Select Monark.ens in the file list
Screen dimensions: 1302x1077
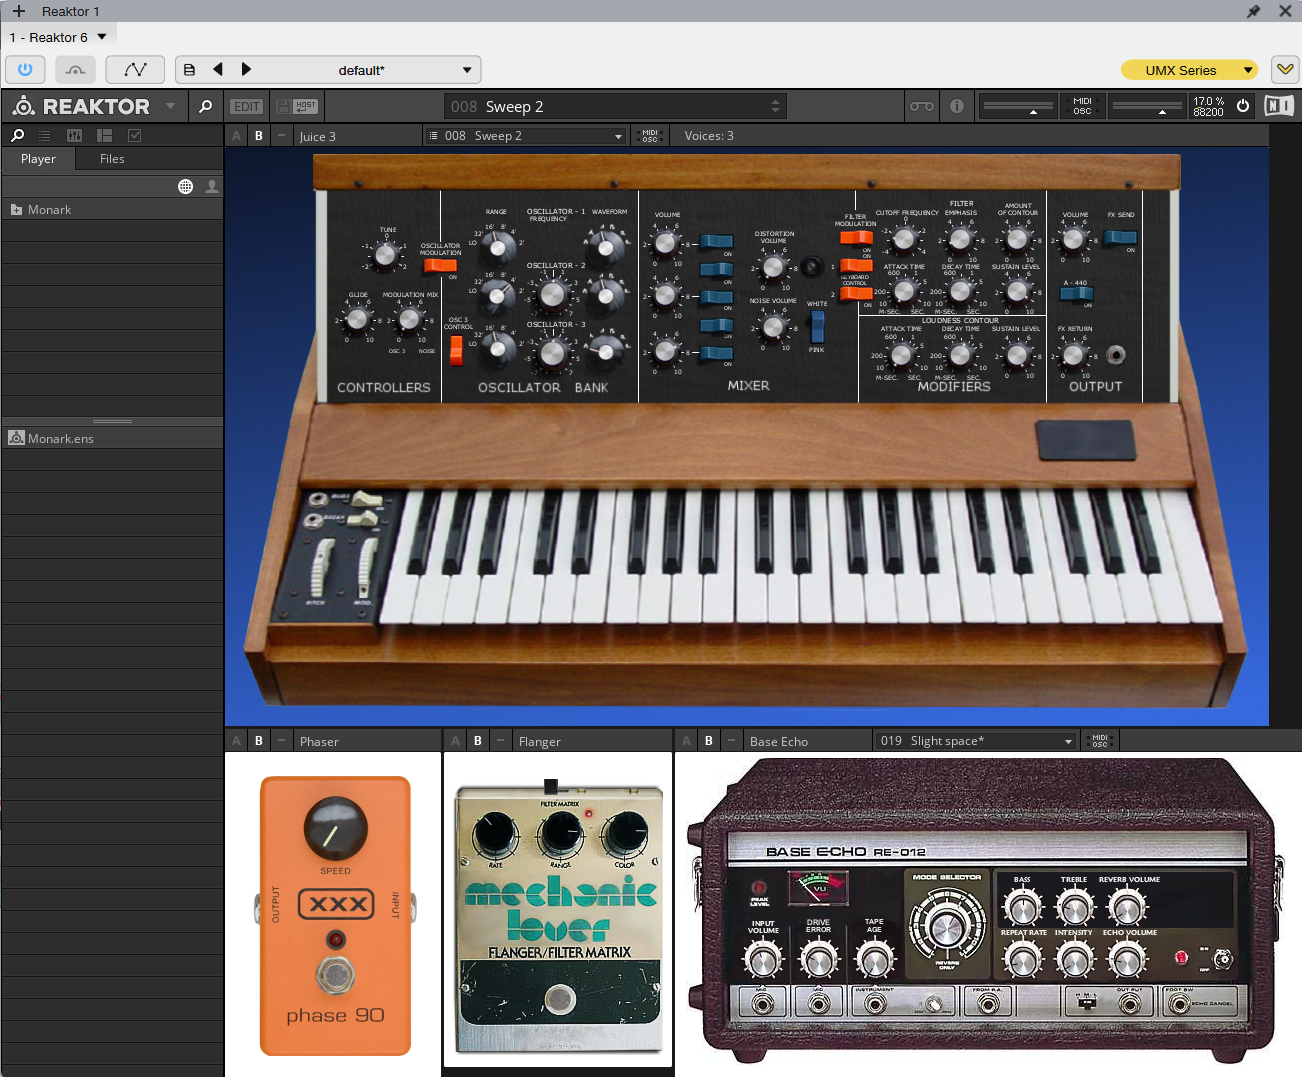112,438
